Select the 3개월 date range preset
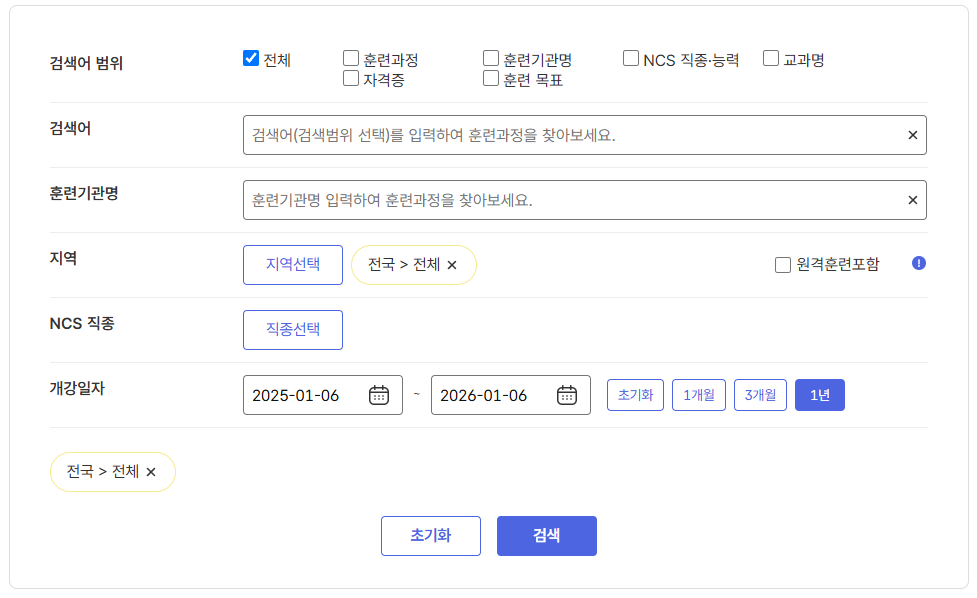 759,394
